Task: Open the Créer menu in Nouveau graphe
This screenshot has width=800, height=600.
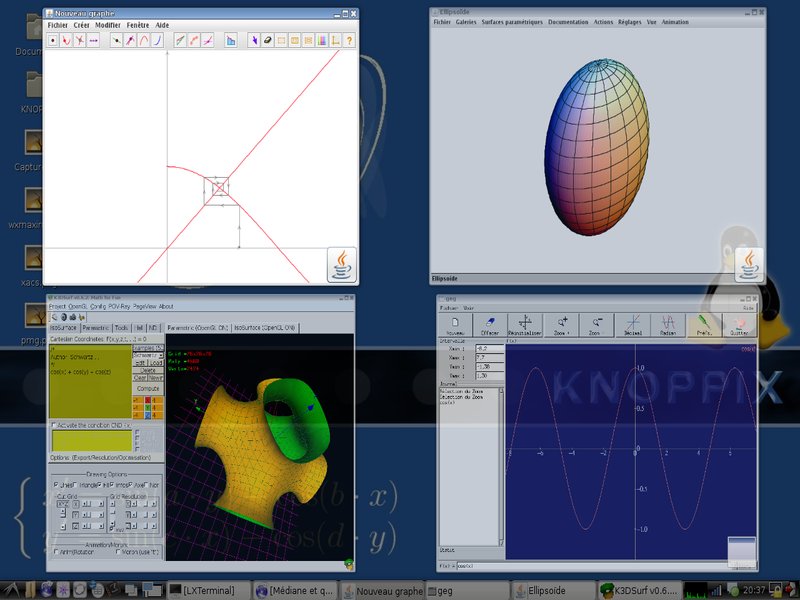Action: (x=81, y=24)
